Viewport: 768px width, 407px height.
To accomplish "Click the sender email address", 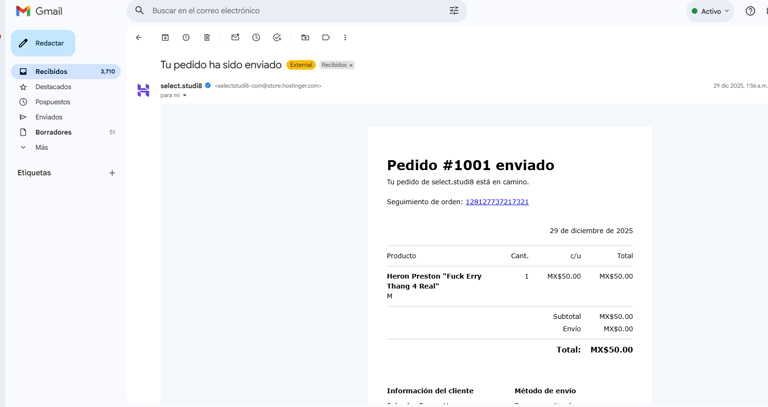I will pyautogui.click(x=268, y=86).
